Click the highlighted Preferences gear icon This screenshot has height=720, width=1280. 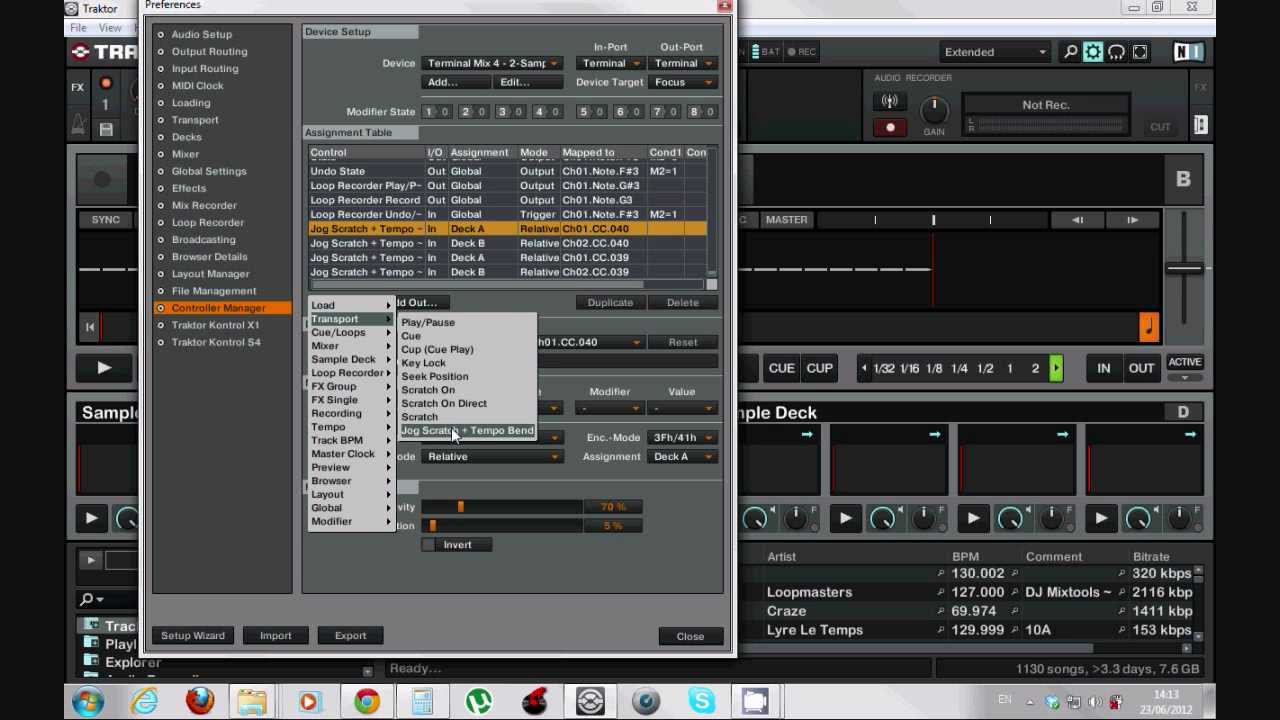click(1094, 52)
